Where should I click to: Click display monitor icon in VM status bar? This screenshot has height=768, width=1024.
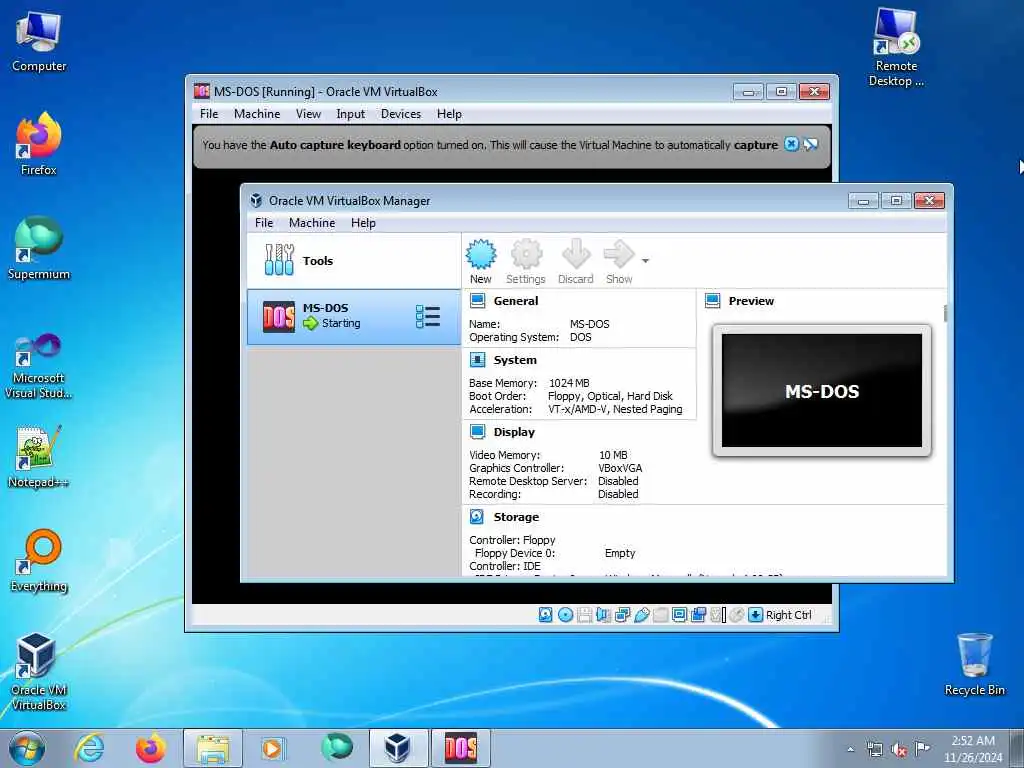[679, 615]
